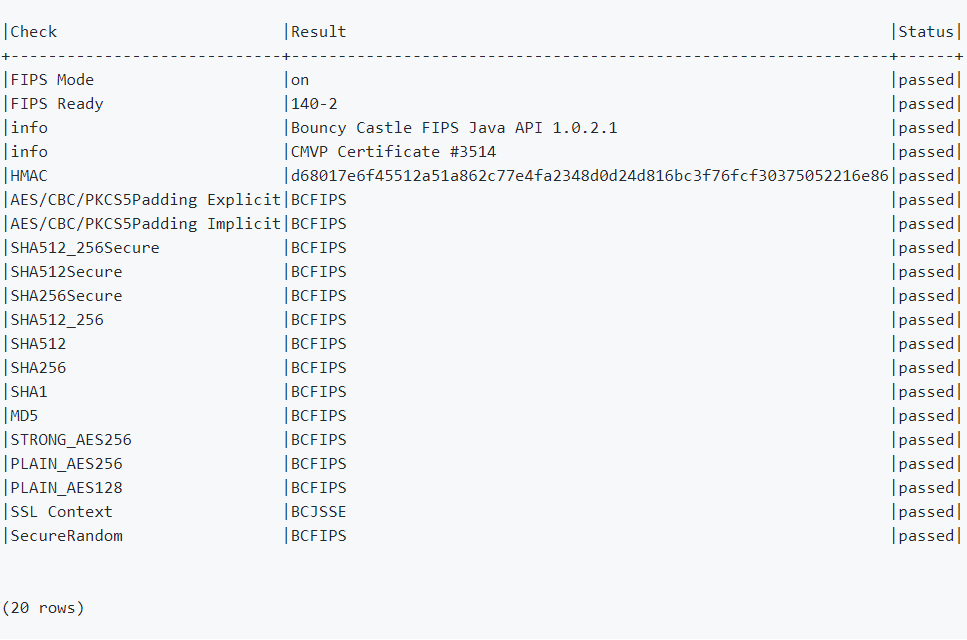This screenshot has width=967, height=640.
Task: Click the Bouncy Castle FIPS Java API text
Action: pyautogui.click(x=454, y=128)
